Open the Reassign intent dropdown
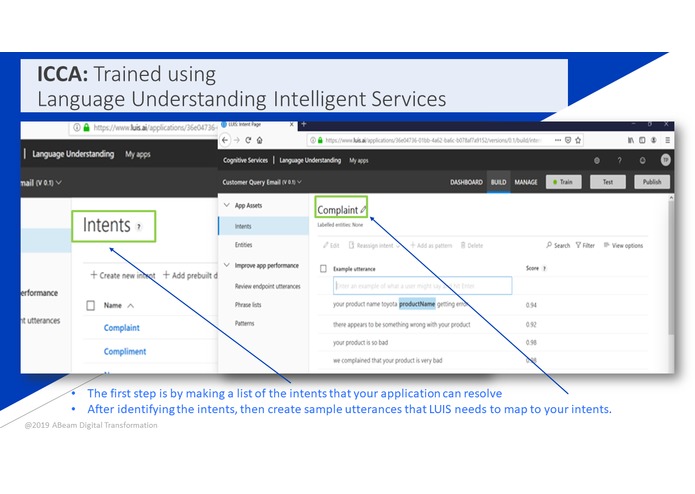Screen dimensions: 695x494 pos(374,245)
